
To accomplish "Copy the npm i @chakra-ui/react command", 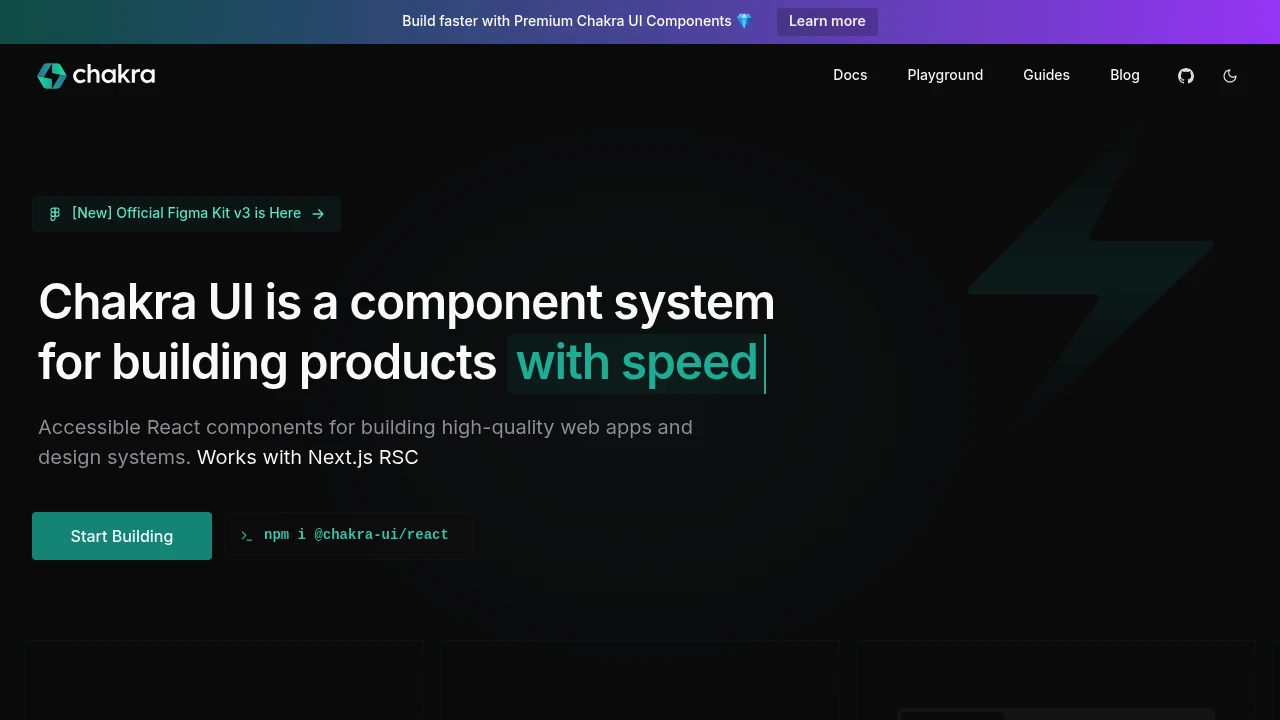I will (x=356, y=535).
